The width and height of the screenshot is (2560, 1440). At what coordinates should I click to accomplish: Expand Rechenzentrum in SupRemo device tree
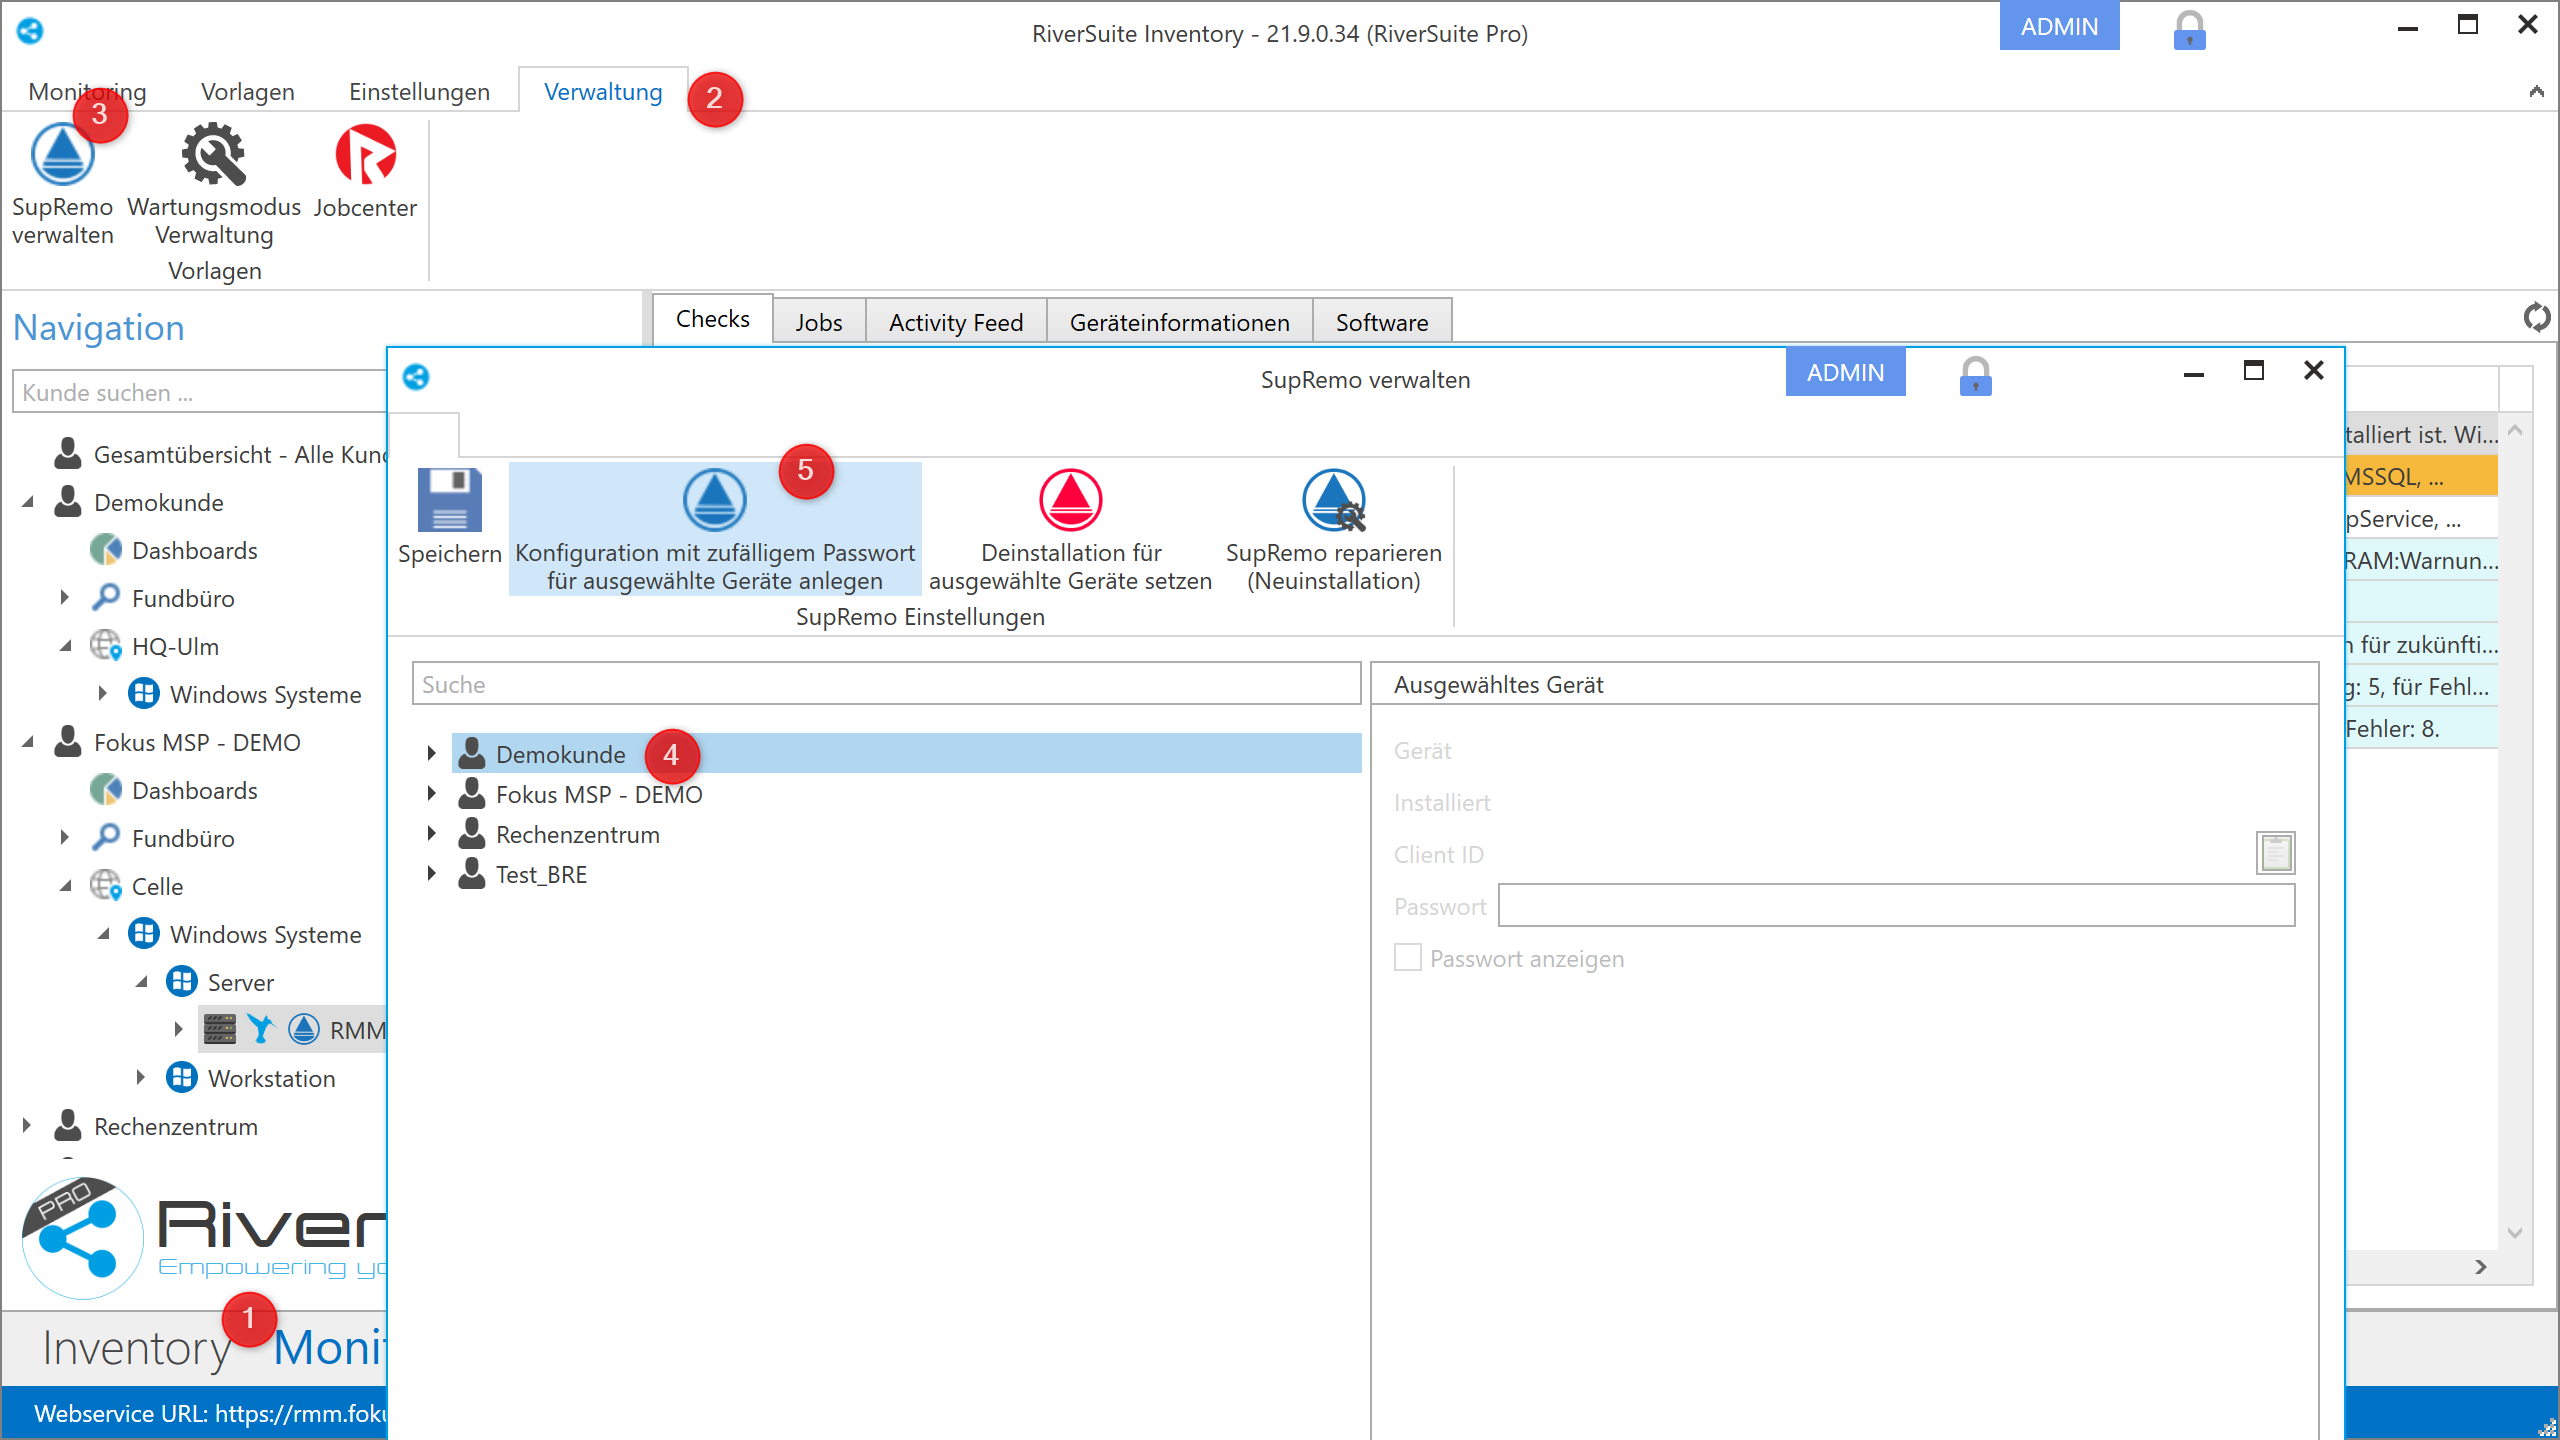[431, 833]
